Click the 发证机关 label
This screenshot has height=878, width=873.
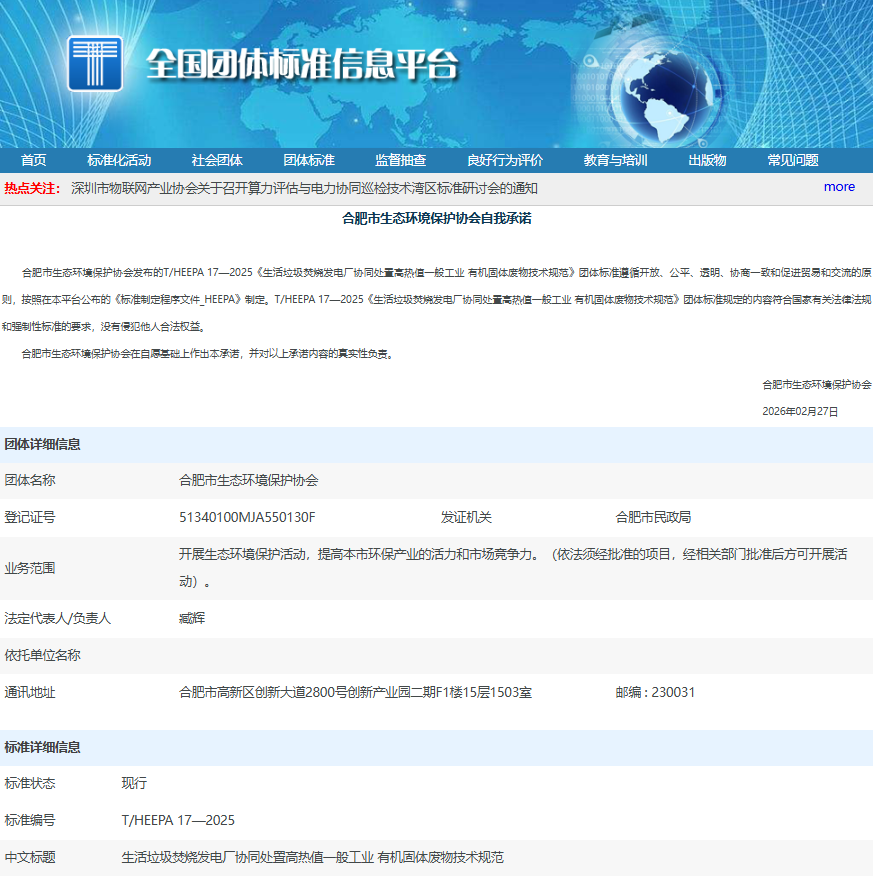point(466,517)
